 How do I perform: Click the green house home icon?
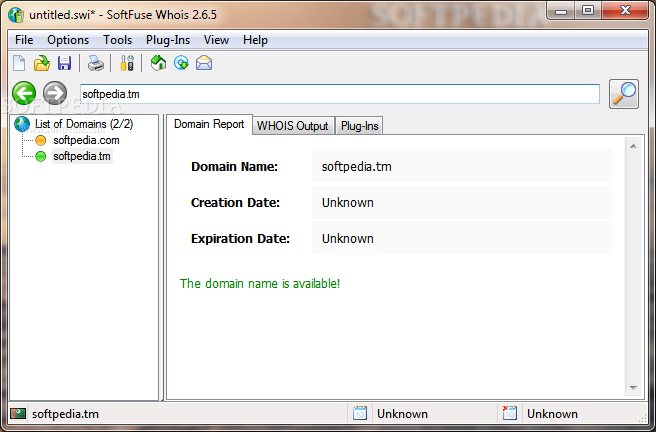coord(158,63)
